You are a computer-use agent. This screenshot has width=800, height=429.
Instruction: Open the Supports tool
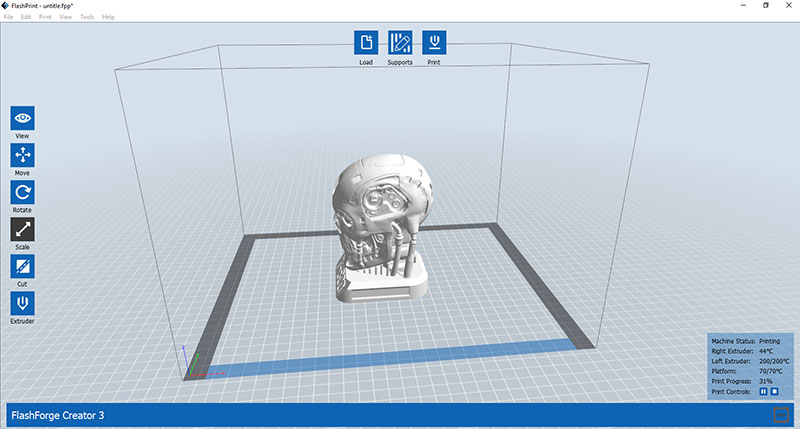point(400,42)
